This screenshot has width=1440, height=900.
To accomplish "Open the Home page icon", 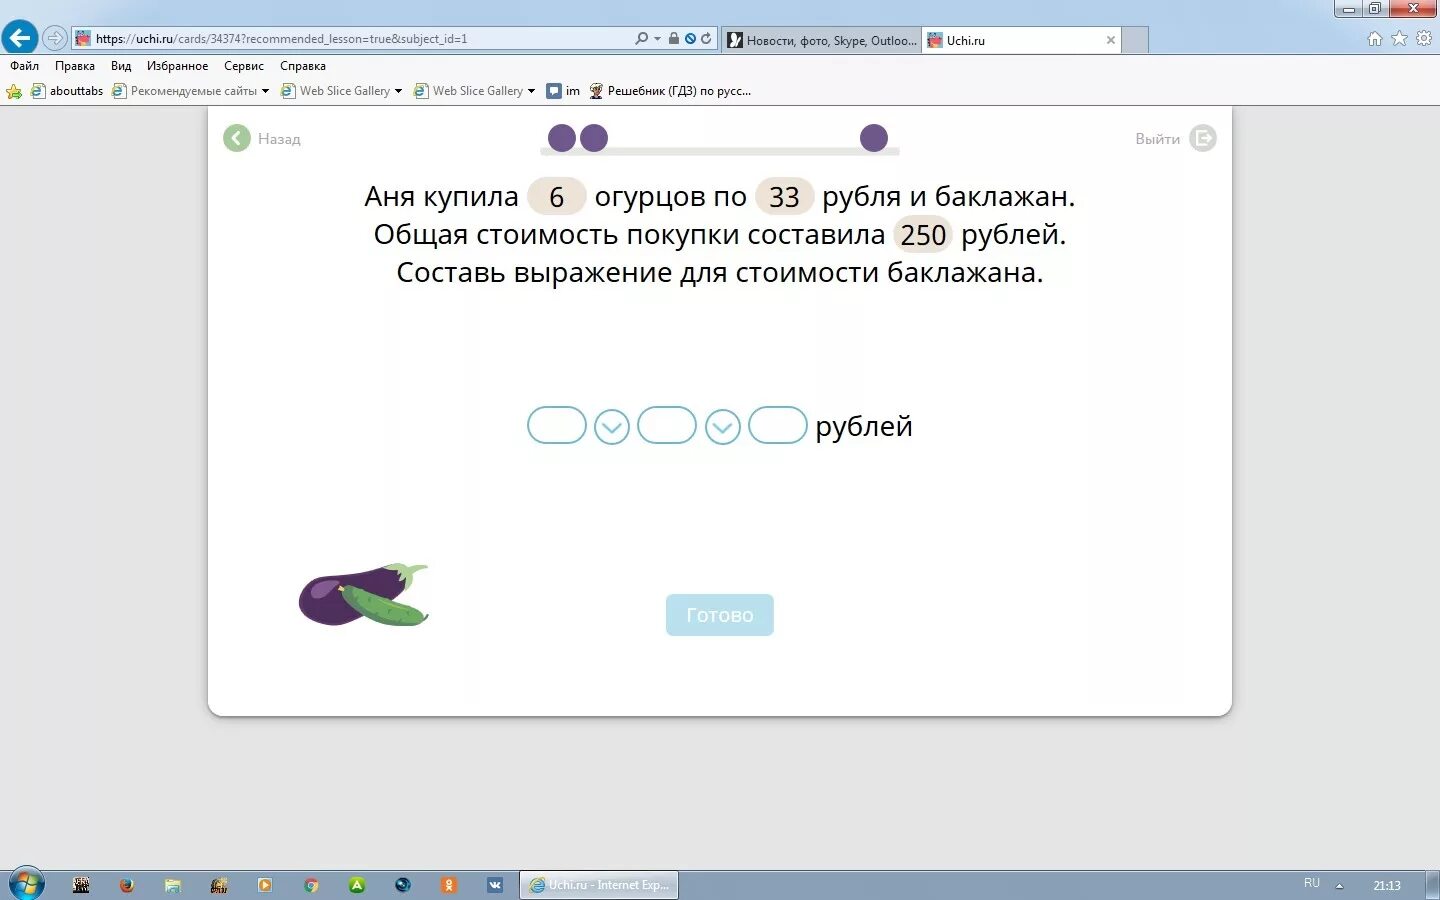I will (1375, 39).
